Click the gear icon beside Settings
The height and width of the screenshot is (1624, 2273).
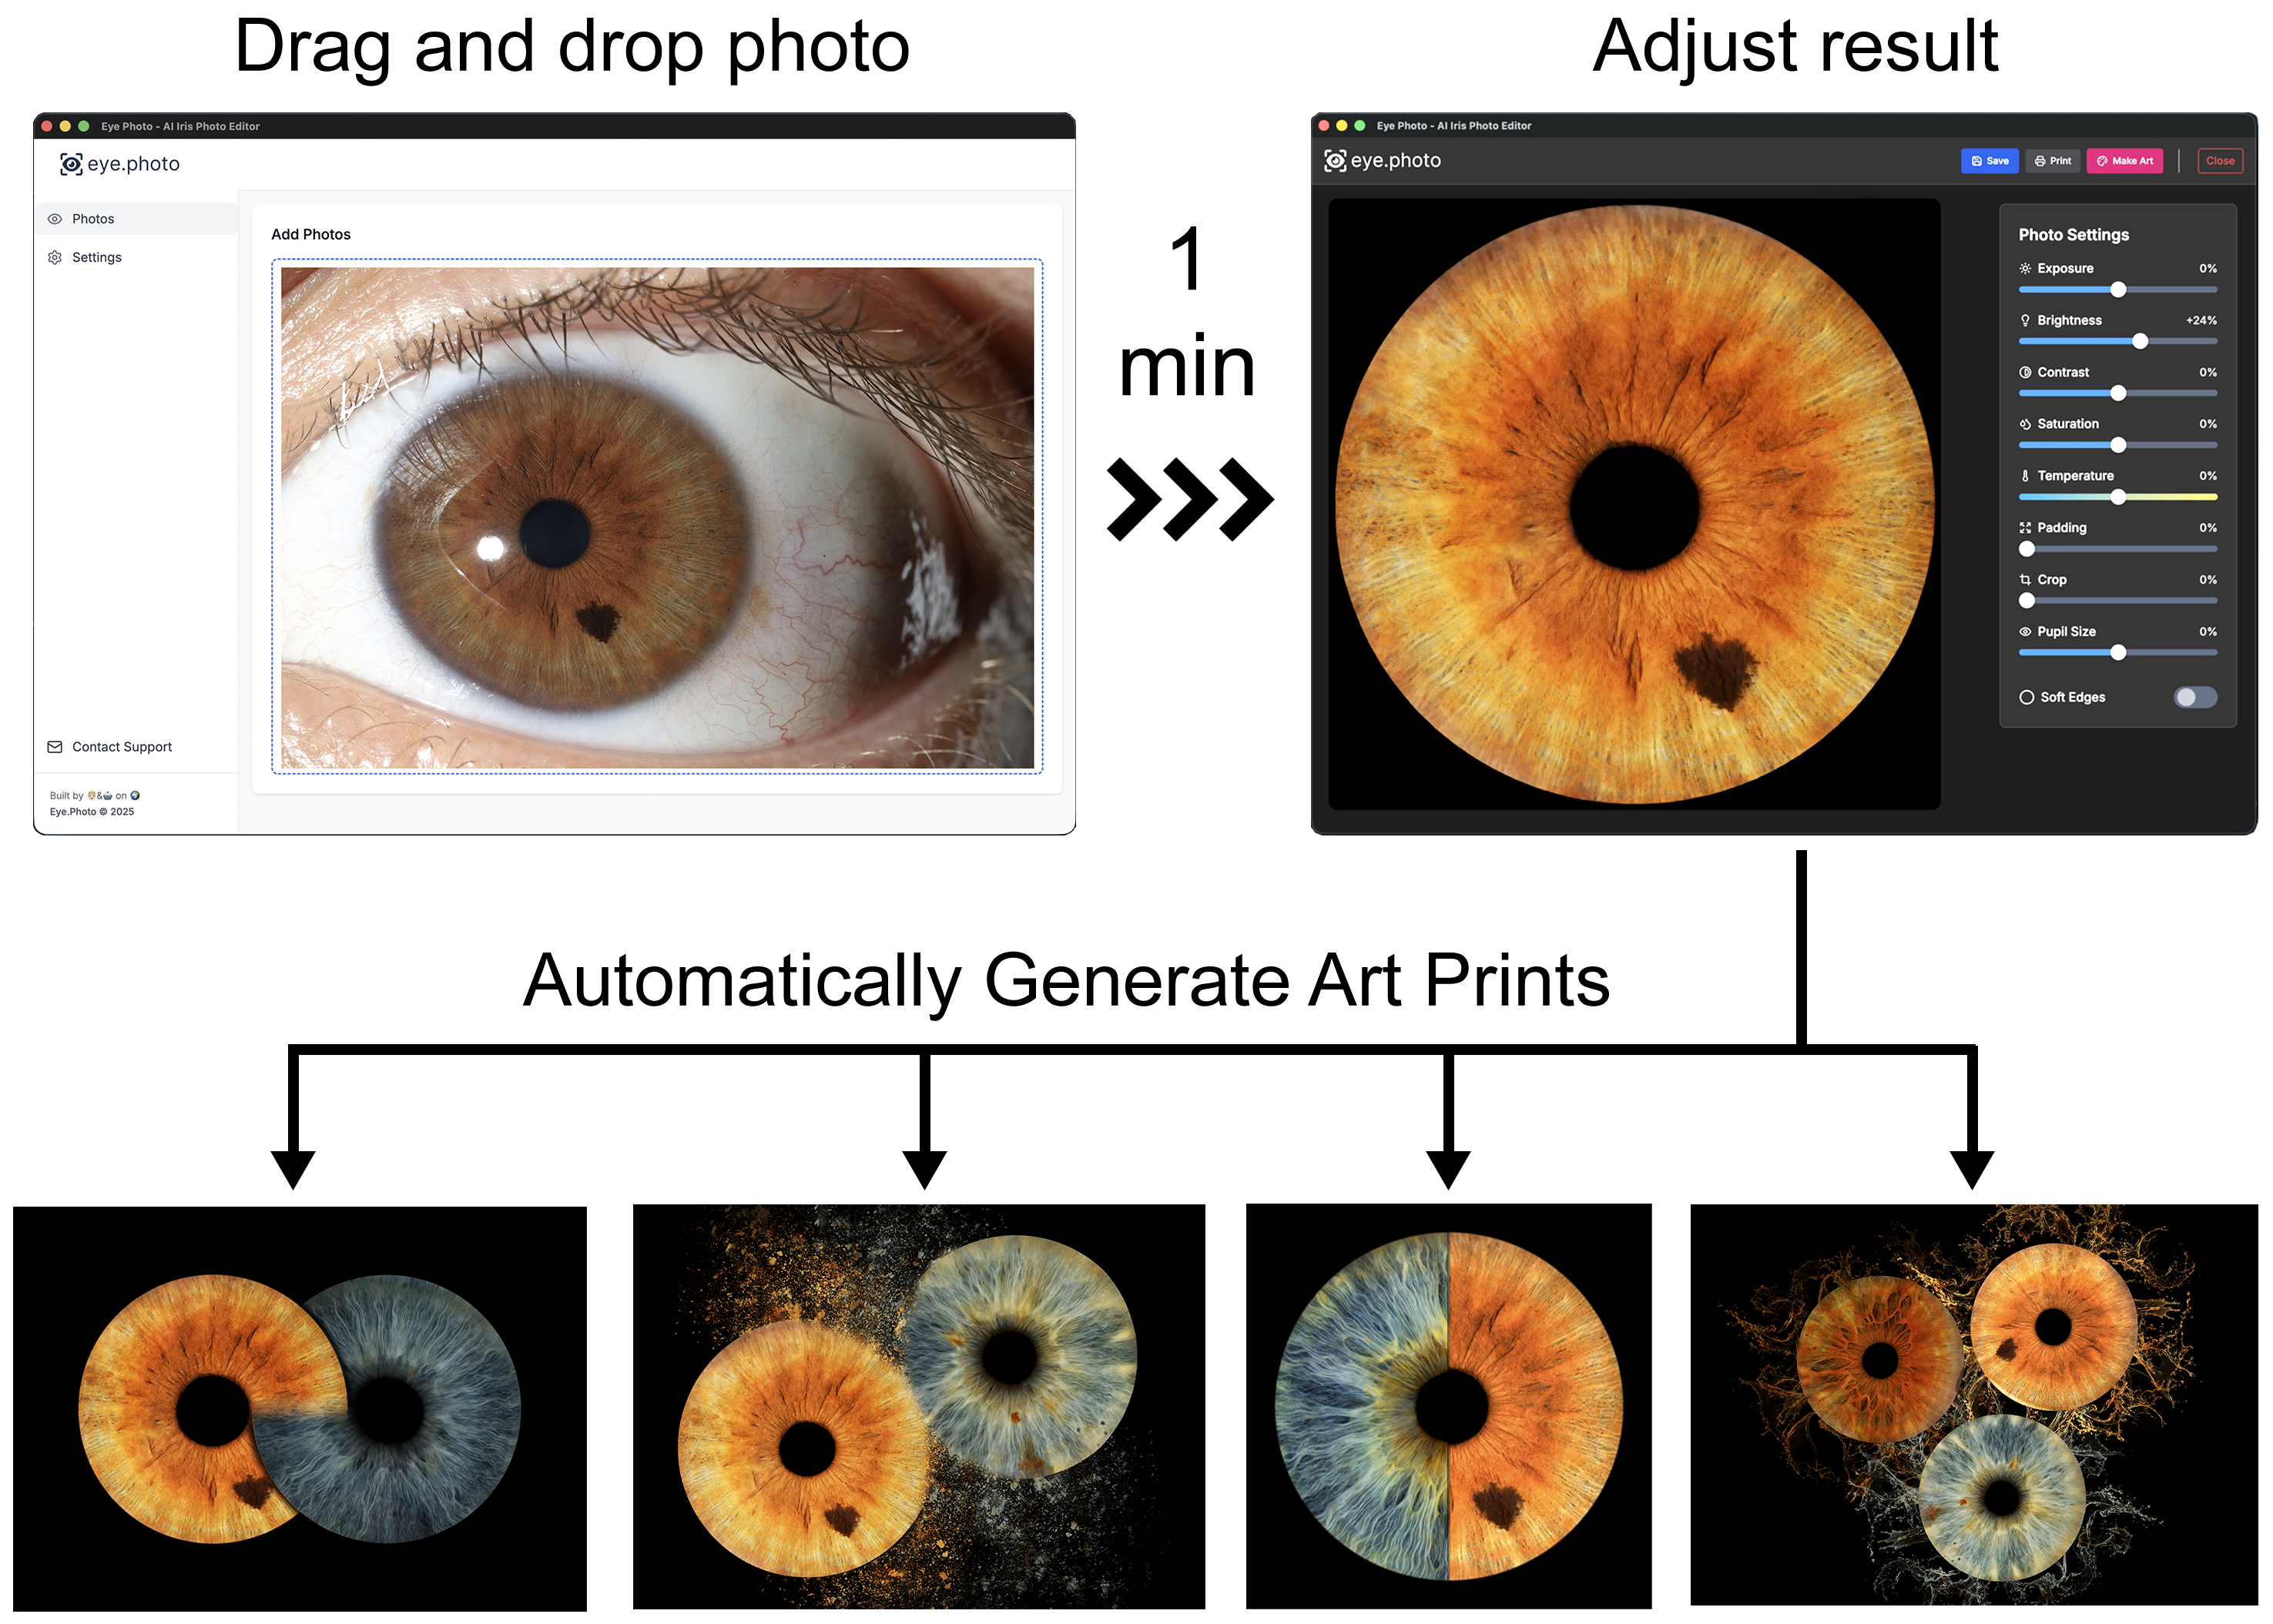pos(54,257)
